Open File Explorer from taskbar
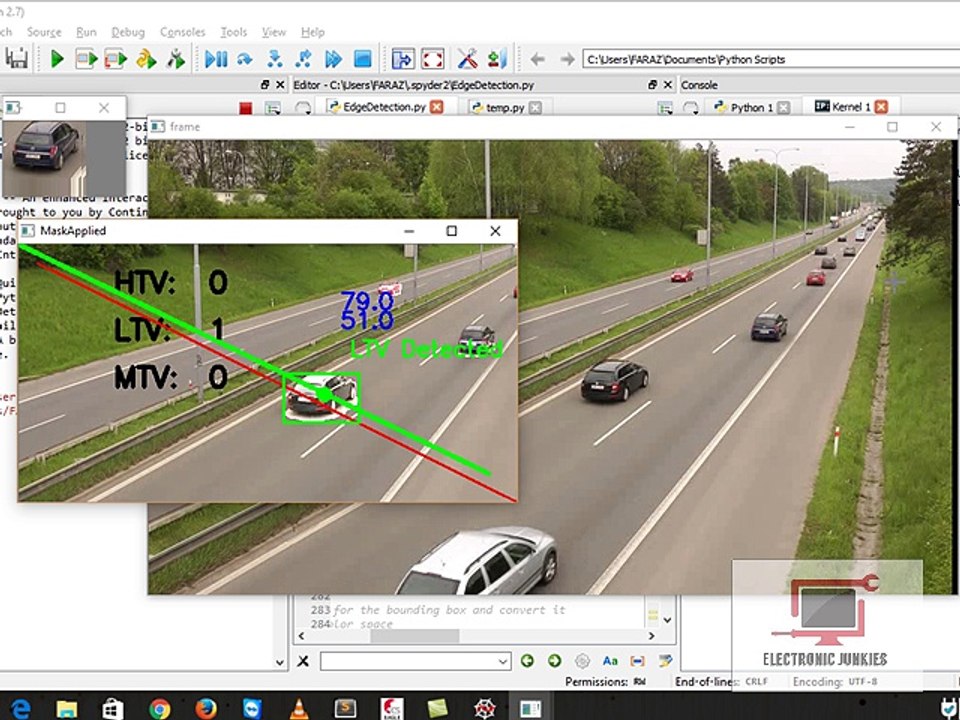The height and width of the screenshot is (720, 960). pyautogui.click(x=67, y=708)
